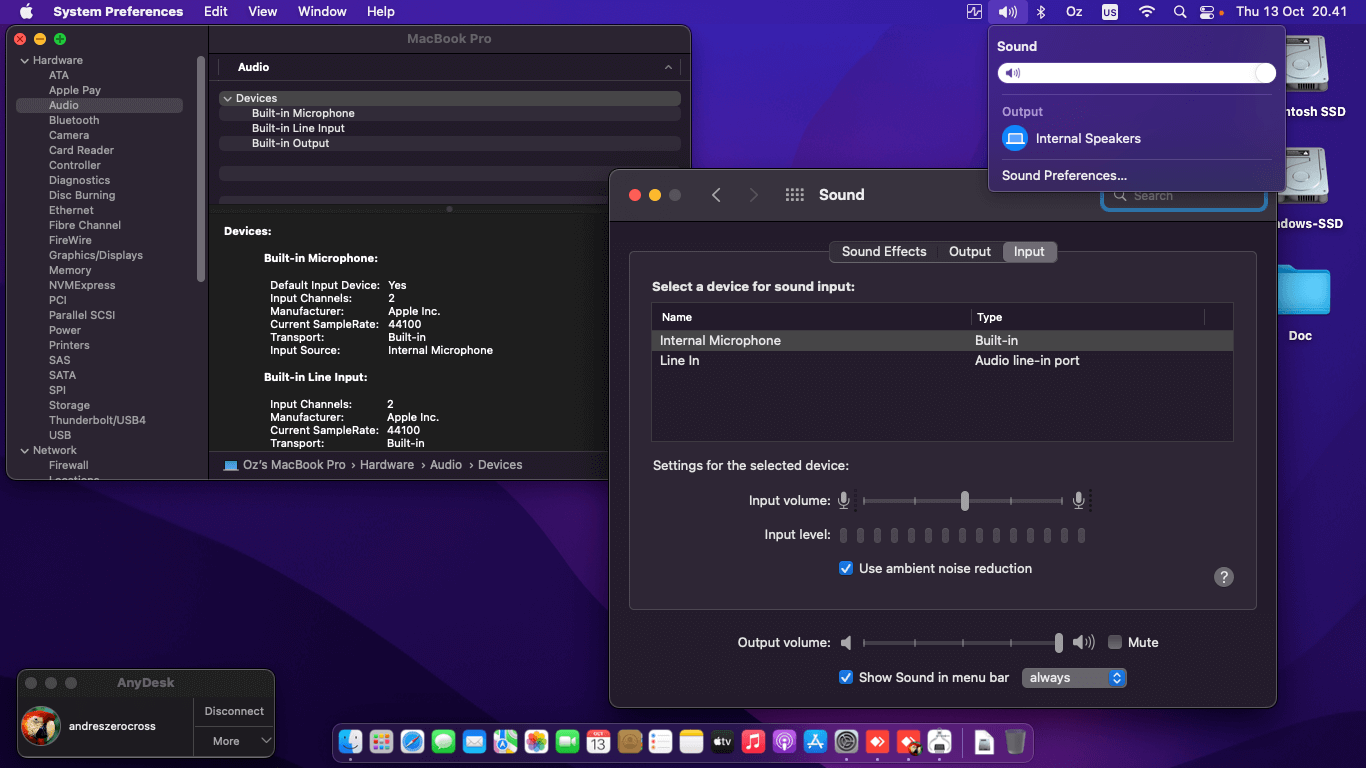
Task: Launch FaceTime from the Dock
Action: coord(567,742)
